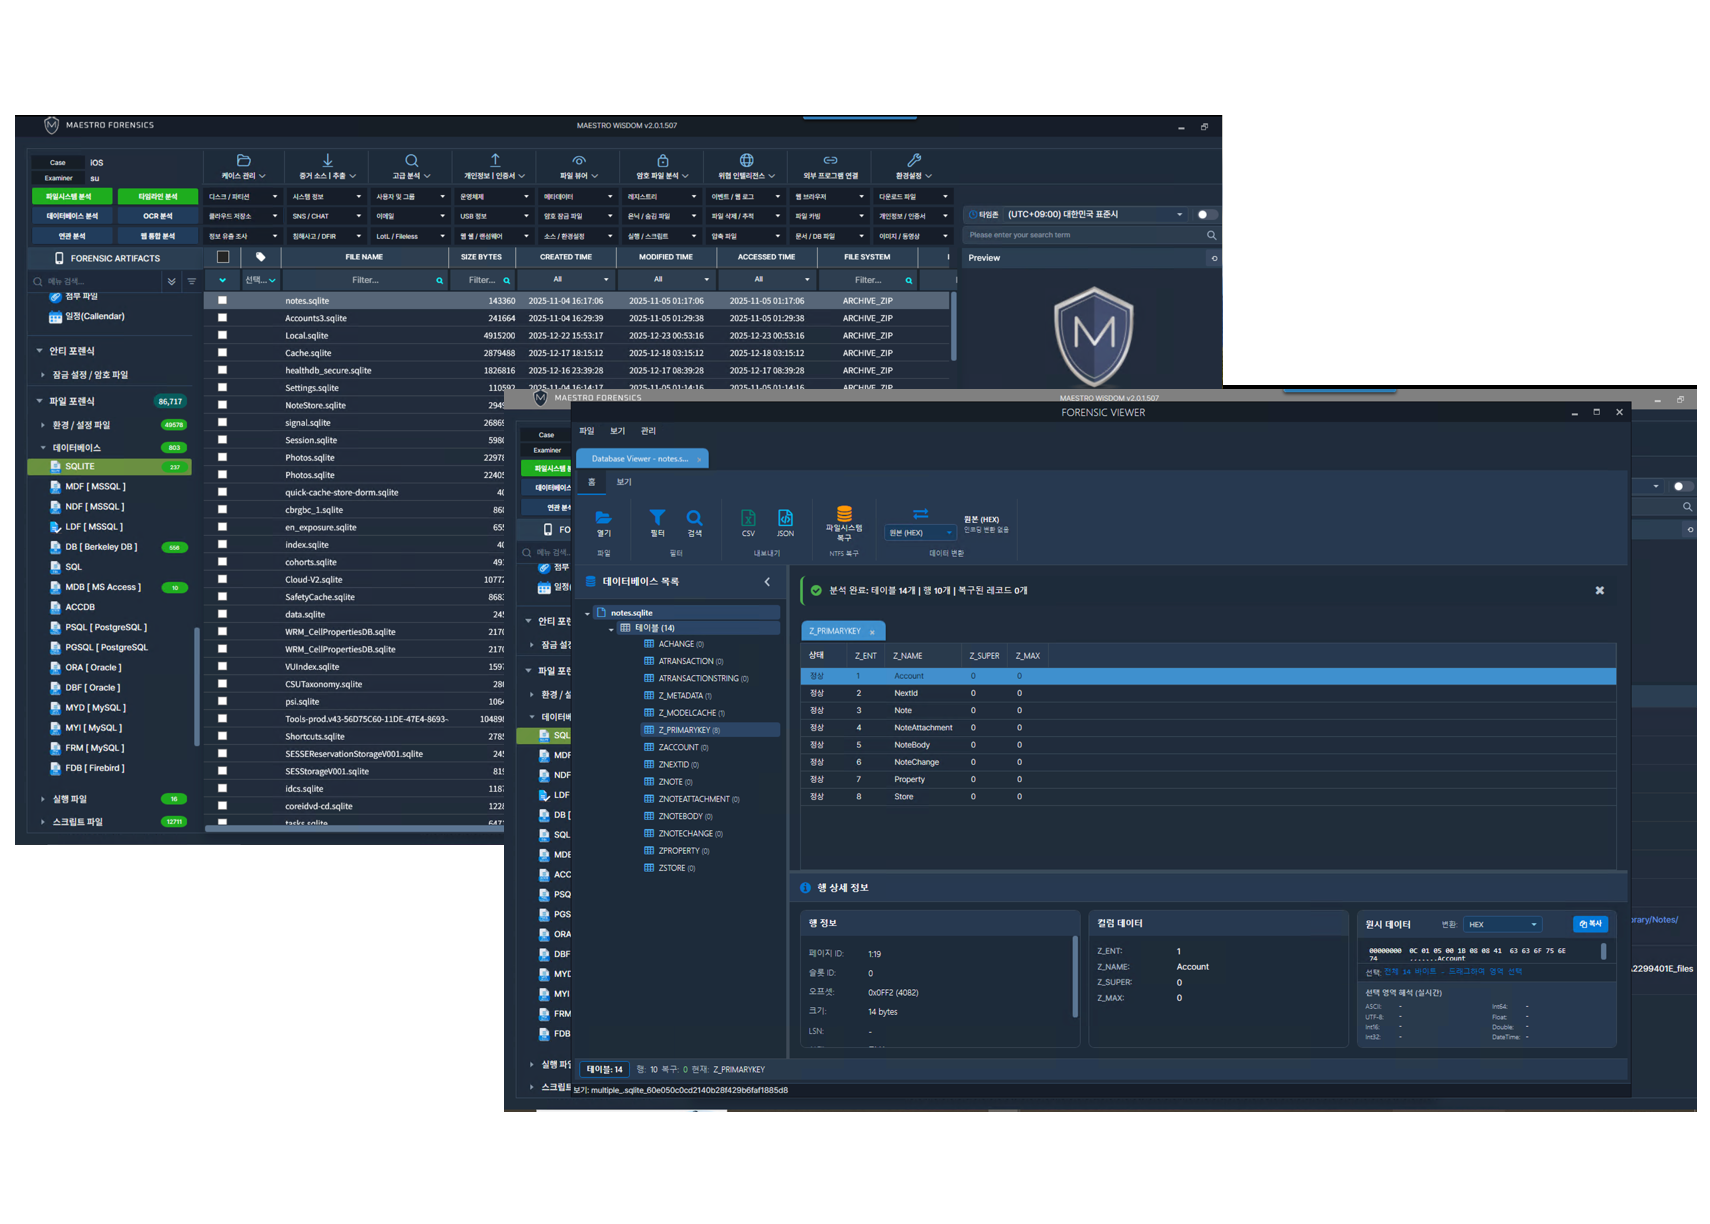This screenshot has height=1224, width=1710.
Task: Click the 타임라인 분석 button
Action: pyautogui.click(x=158, y=197)
